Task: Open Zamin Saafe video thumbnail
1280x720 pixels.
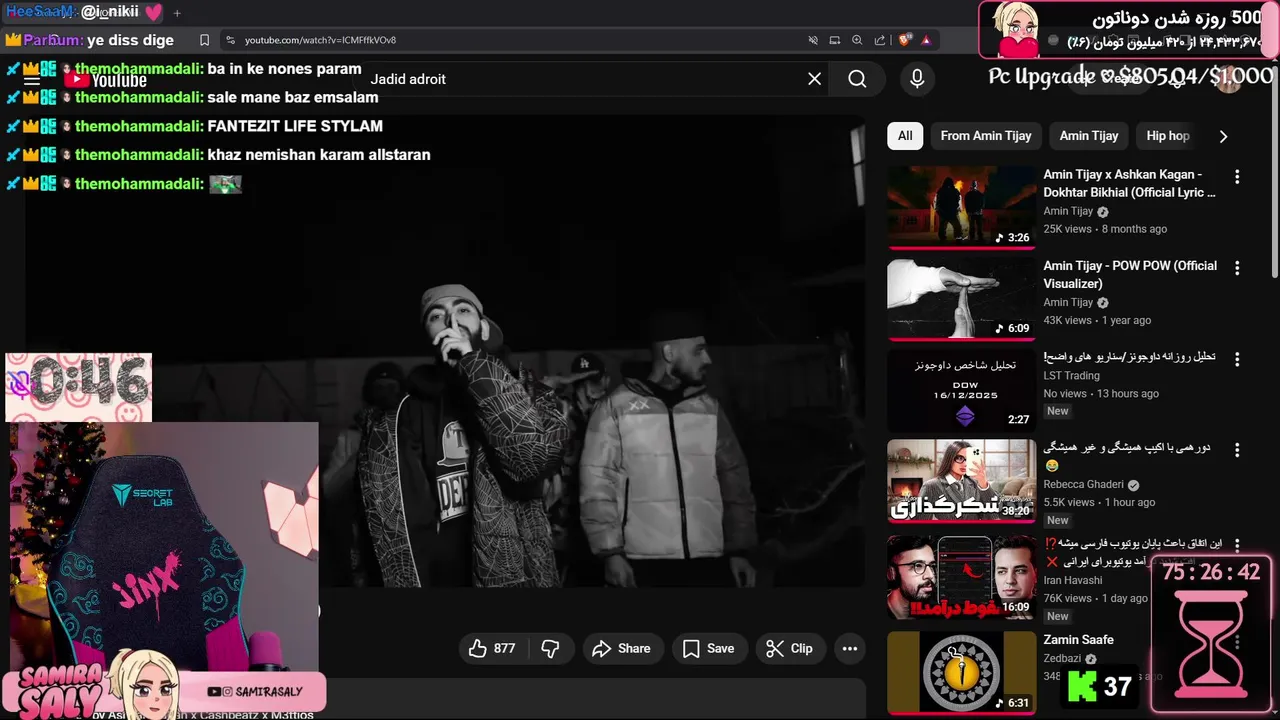Action: [962, 672]
